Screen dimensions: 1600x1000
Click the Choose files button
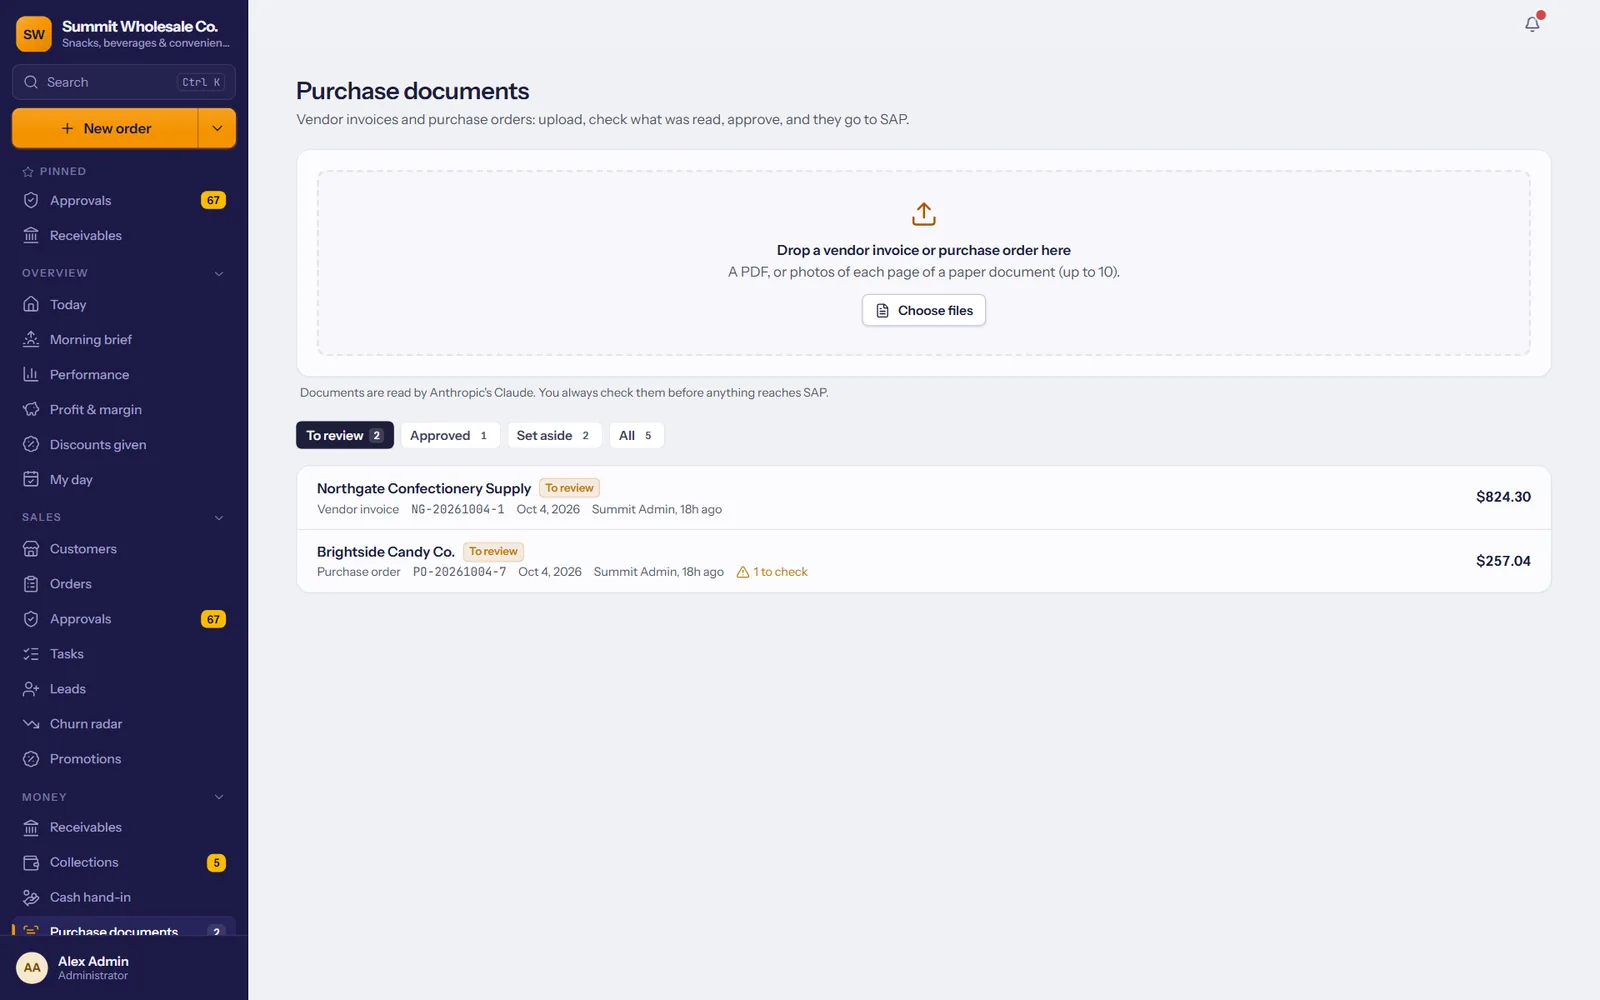[x=924, y=310]
